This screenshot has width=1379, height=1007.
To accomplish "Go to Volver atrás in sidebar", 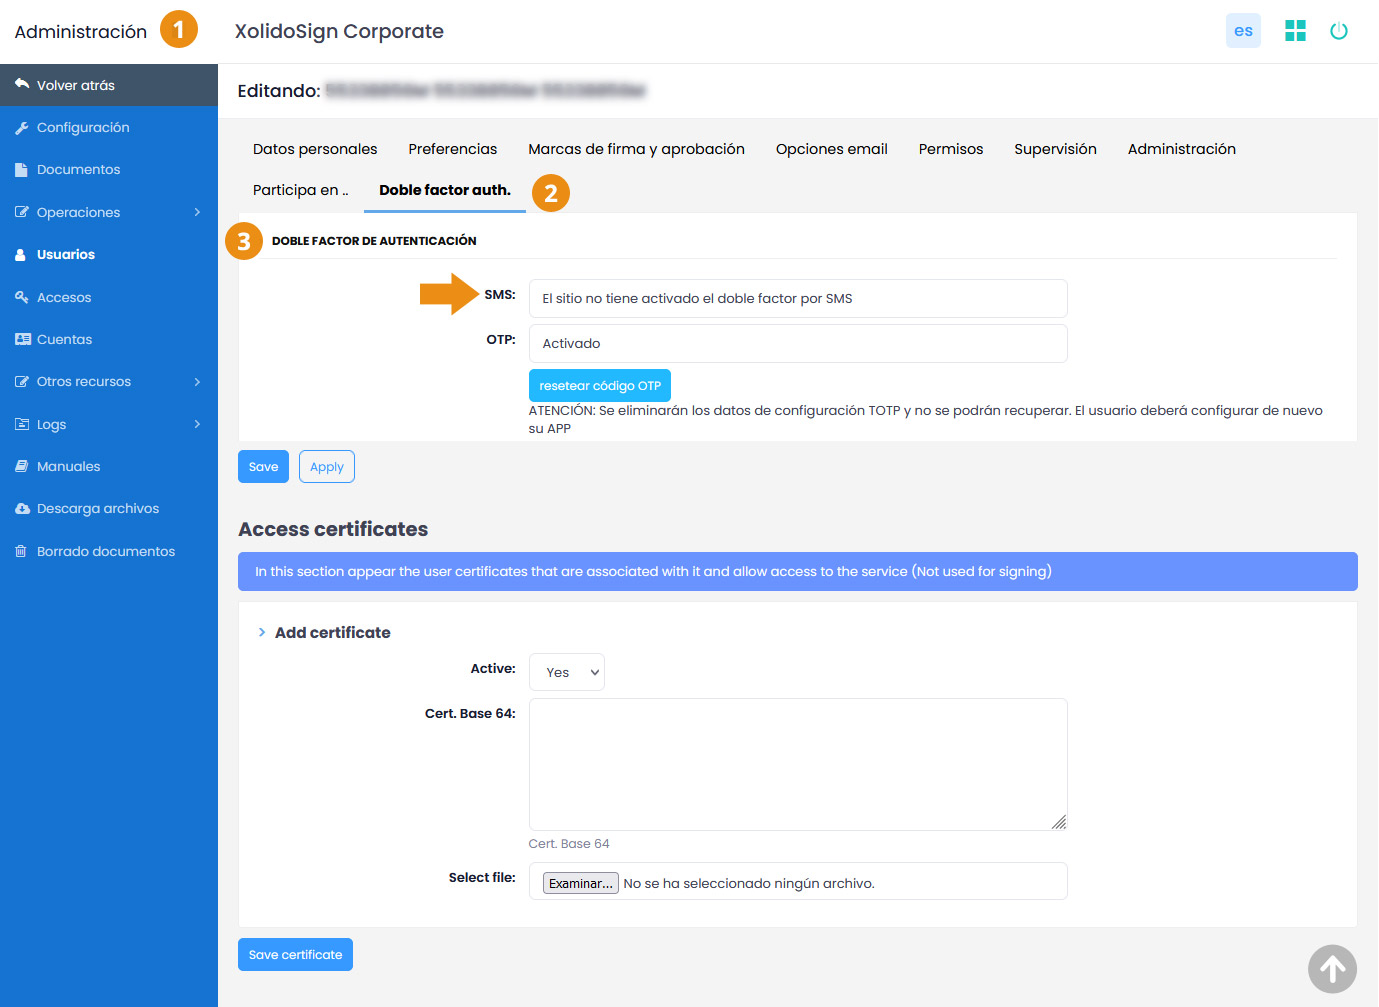I will pyautogui.click(x=109, y=85).
